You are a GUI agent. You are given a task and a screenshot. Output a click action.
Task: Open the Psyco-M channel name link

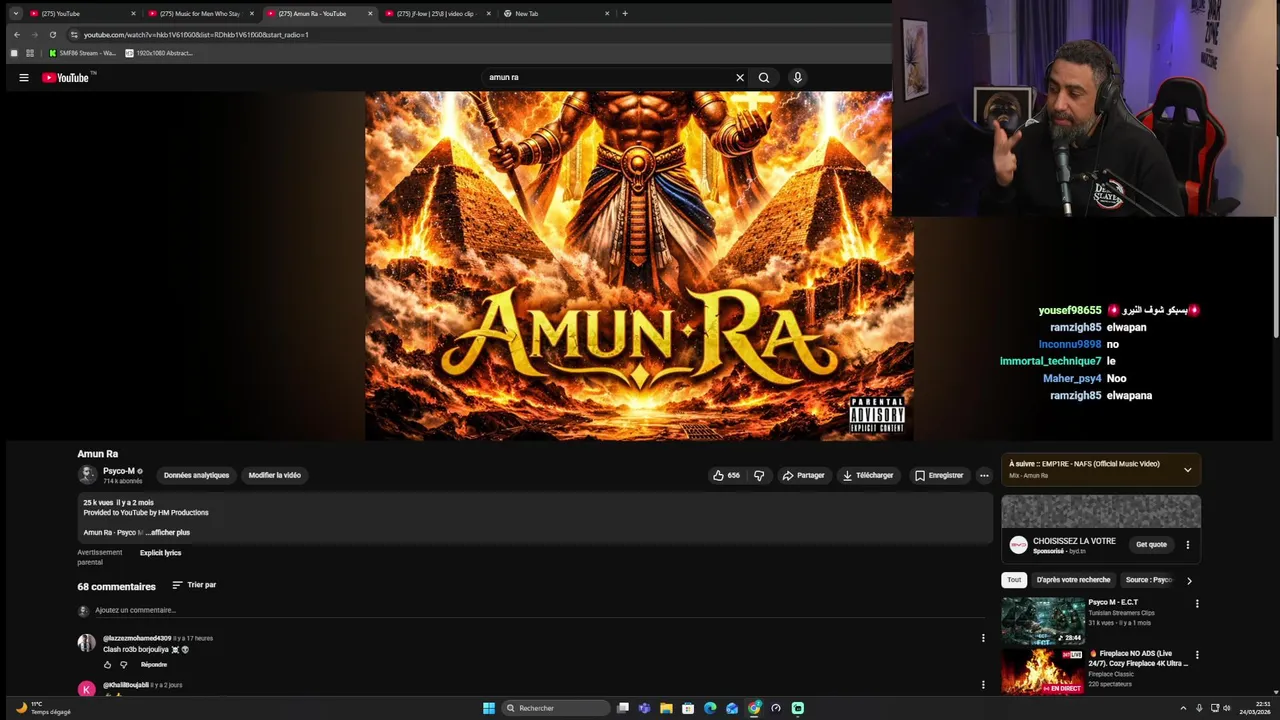tap(119, 471)
